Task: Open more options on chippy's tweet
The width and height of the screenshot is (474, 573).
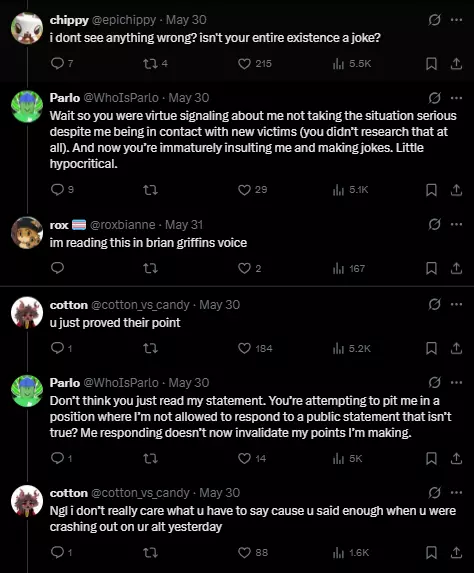Action: pos(456,20)
